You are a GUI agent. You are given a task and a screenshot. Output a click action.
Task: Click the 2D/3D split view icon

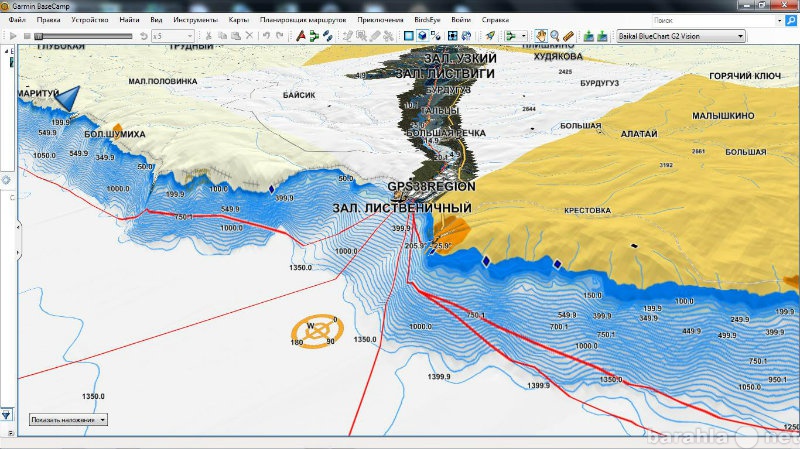pos(435,36)
